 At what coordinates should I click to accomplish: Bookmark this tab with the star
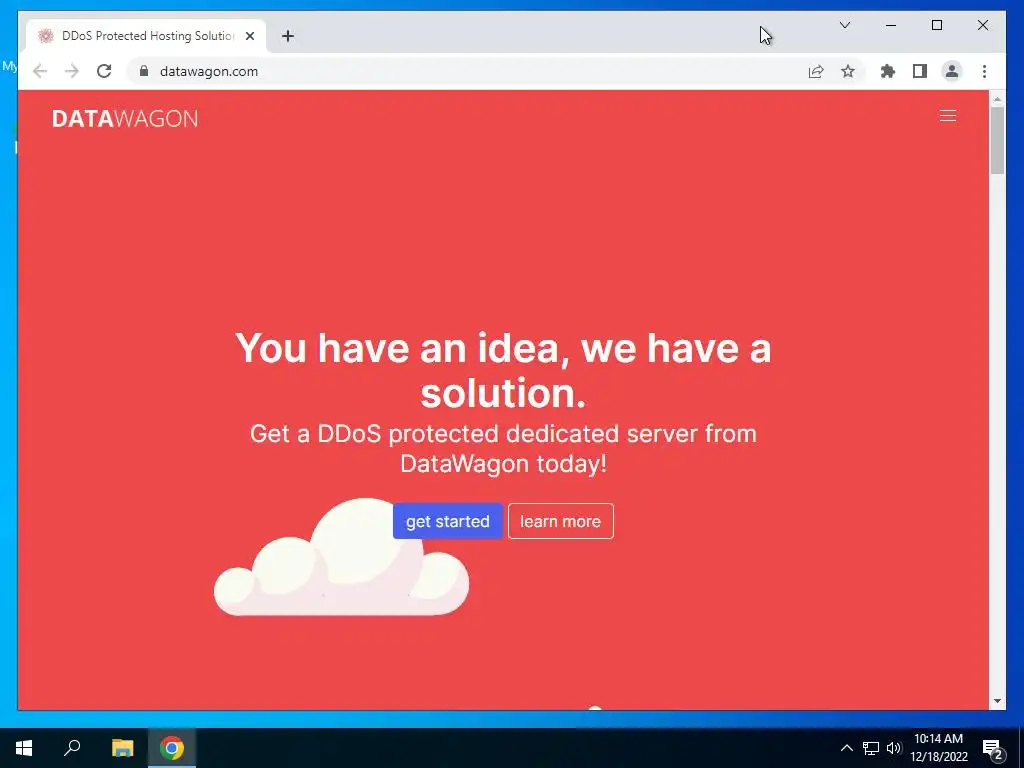pos(848,71)
